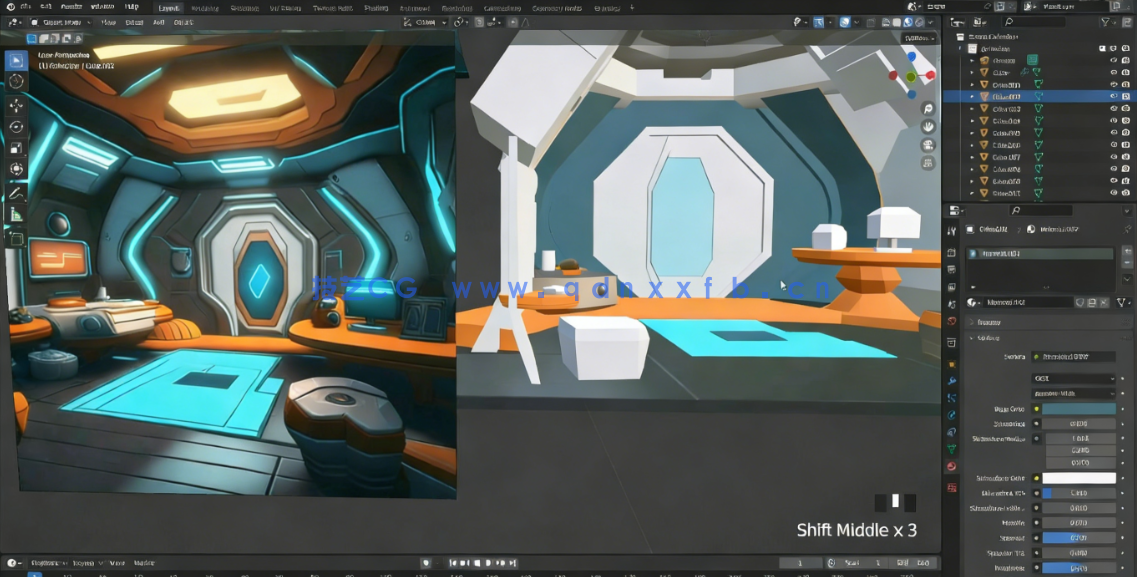Click the zoom magnifier viewport gizmo
Viewport: 1137px width, 577px height.
pyautogui.click(x=928, y=108)
